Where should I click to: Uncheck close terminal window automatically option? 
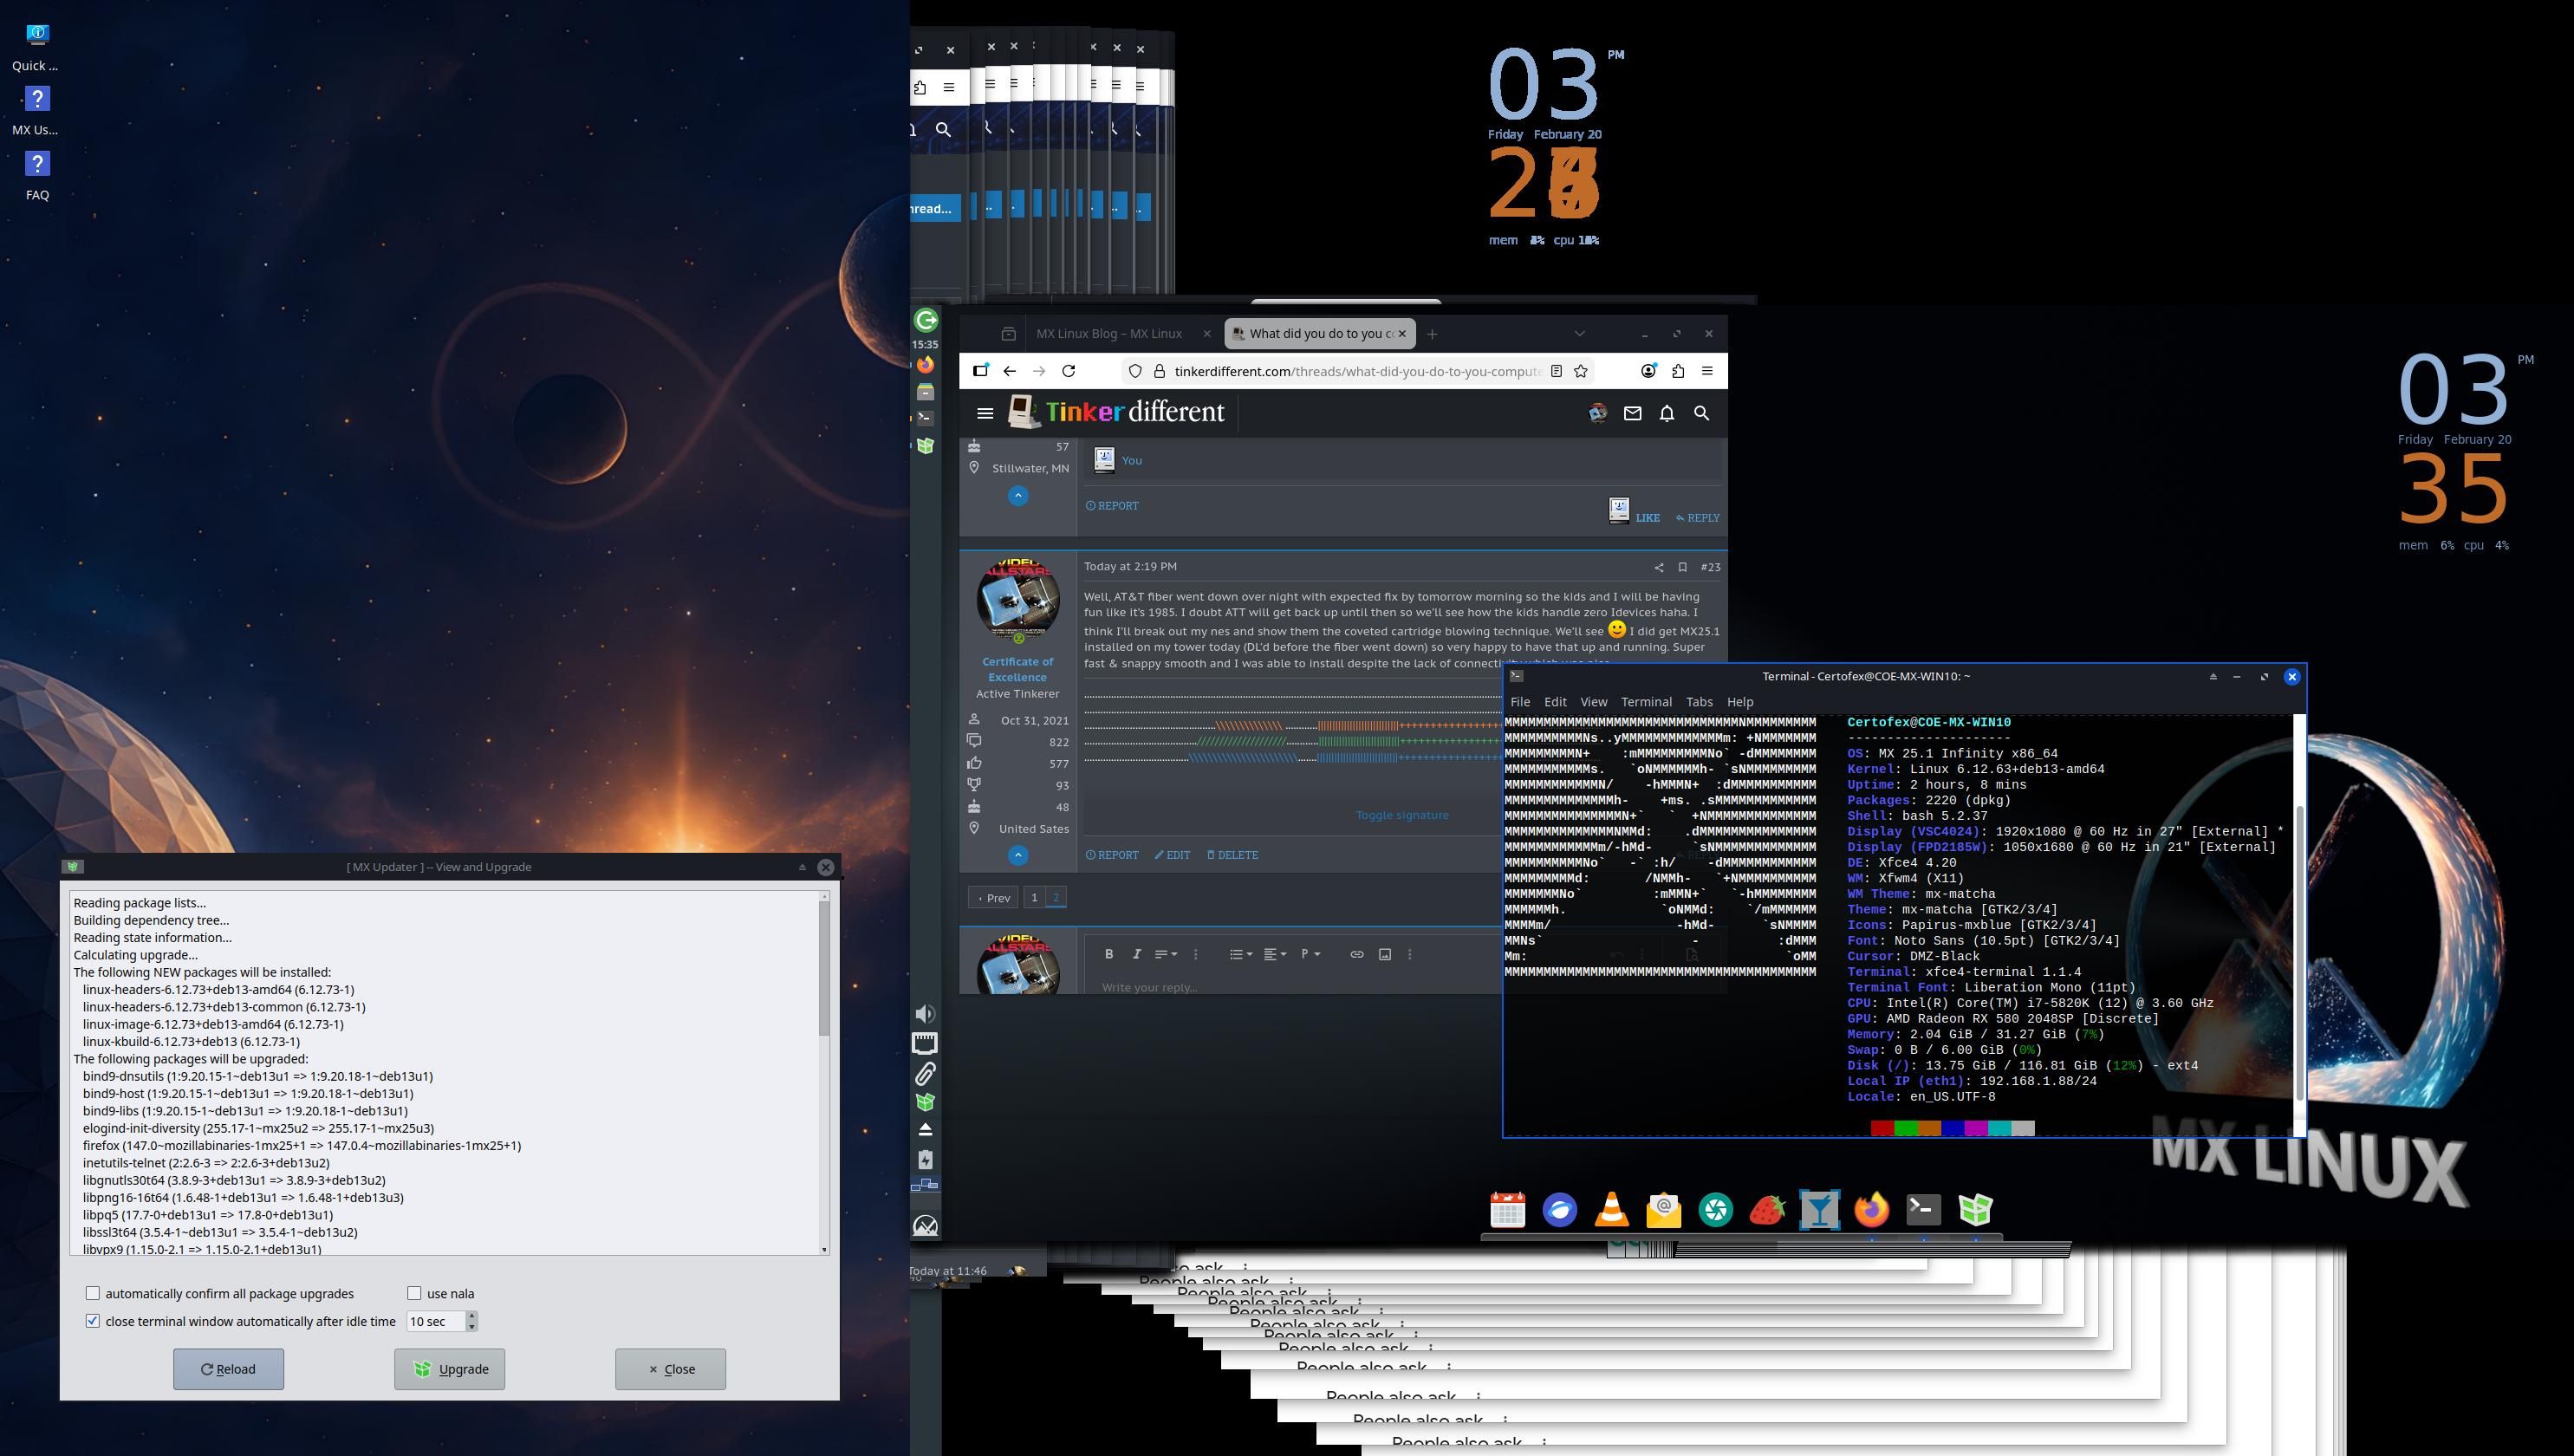93,1321
